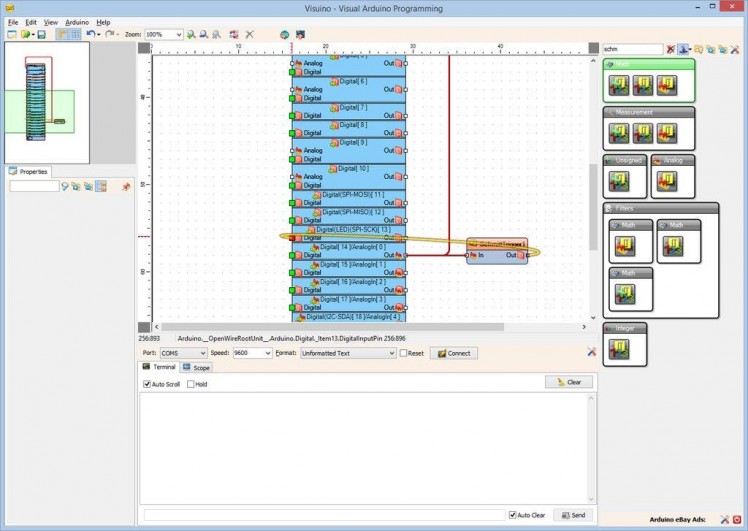748x531 pixels.
Task: Click the component search field containing schm
Action: 632,48
